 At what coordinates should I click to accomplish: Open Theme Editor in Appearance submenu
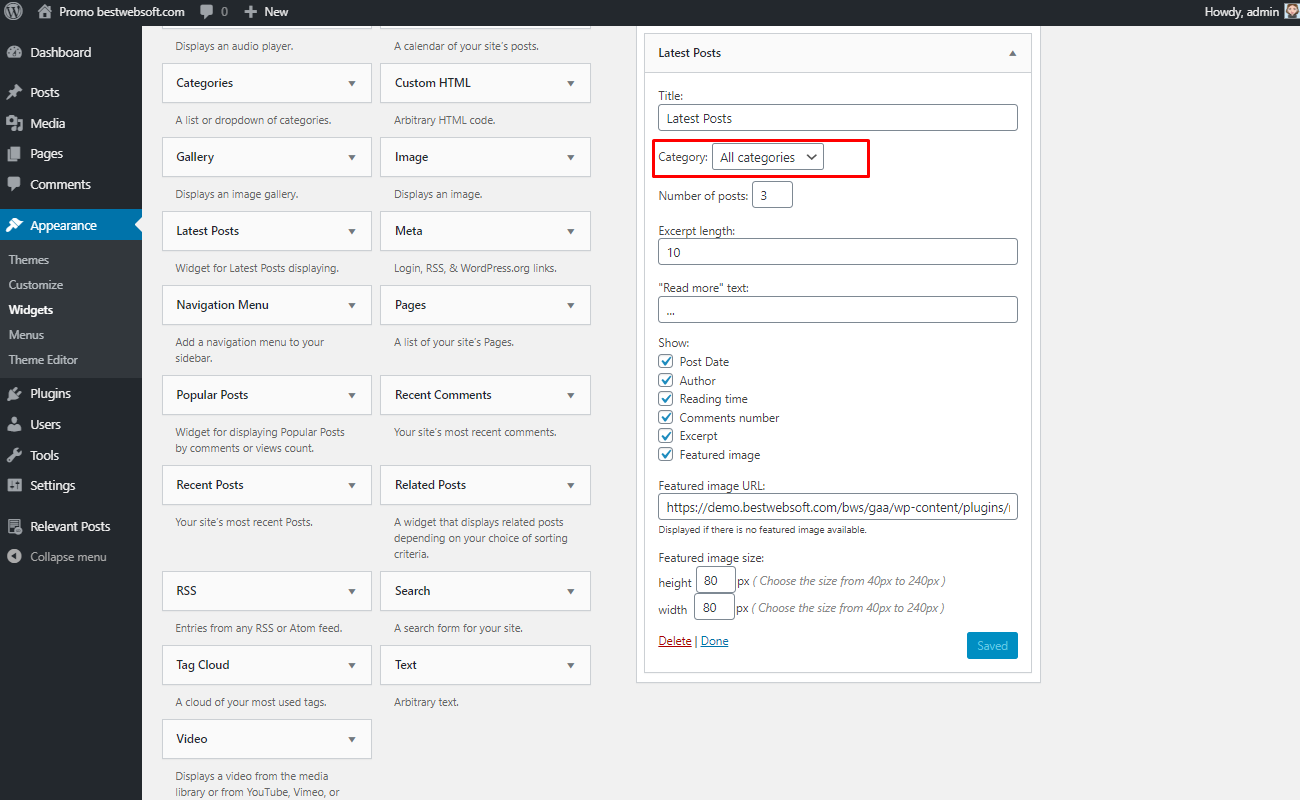[43, 360]
